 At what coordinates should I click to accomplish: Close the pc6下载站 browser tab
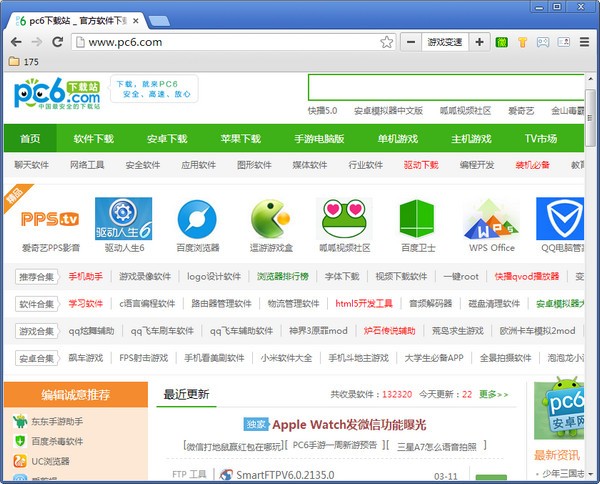click(x=135, y=21)
